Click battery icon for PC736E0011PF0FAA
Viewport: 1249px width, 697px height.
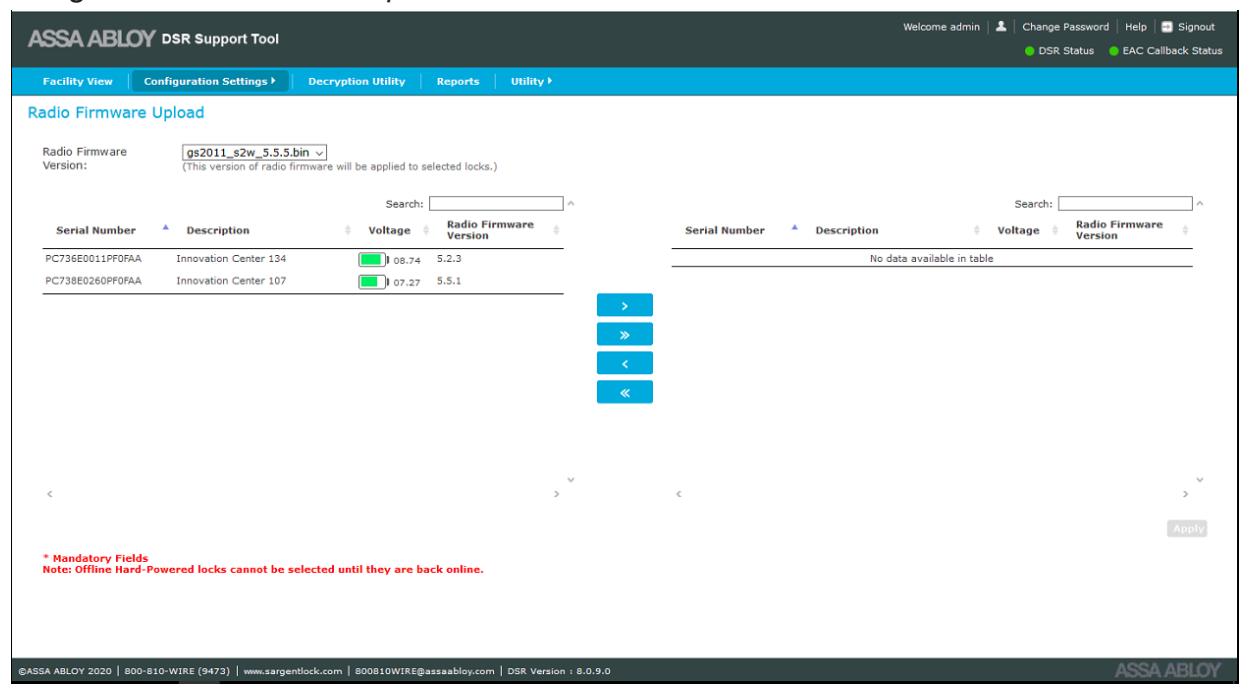[373, 260]
